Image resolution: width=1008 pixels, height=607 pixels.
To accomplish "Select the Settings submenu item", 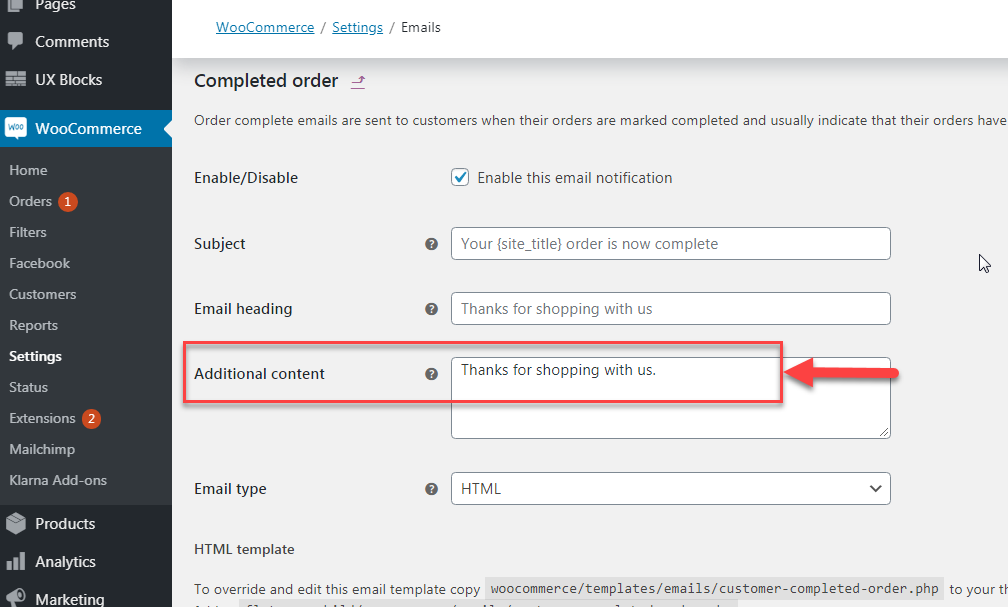I will (35, 356).
